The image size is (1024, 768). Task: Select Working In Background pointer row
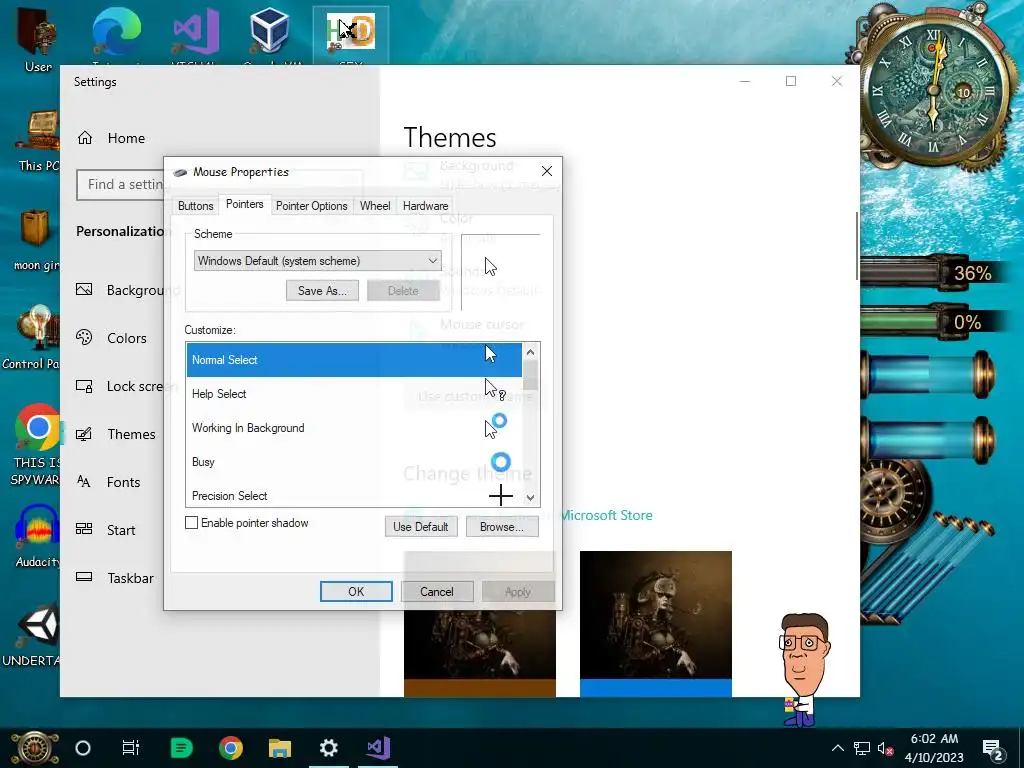point(354,428)
